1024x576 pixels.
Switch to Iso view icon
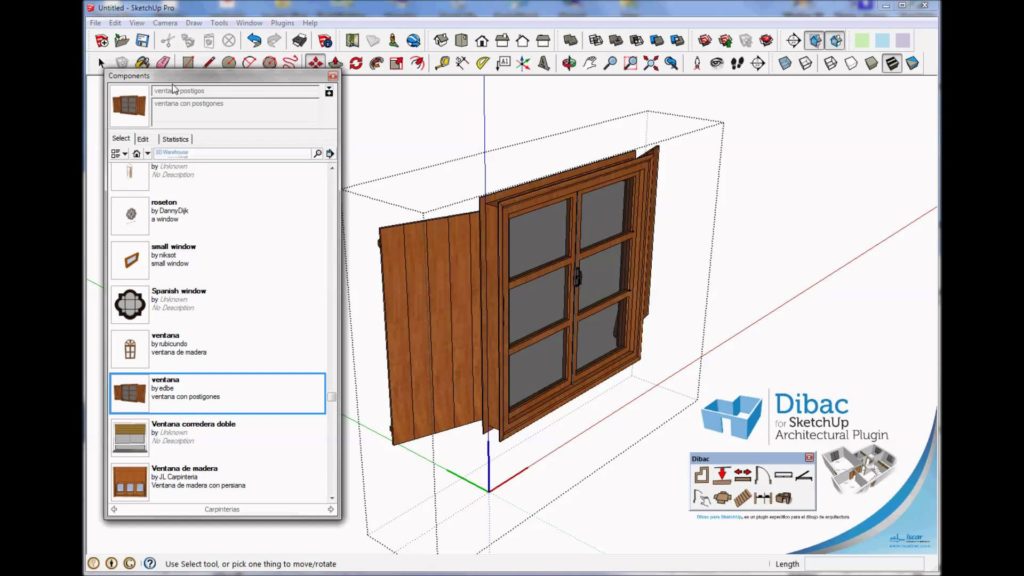point(441,40)
